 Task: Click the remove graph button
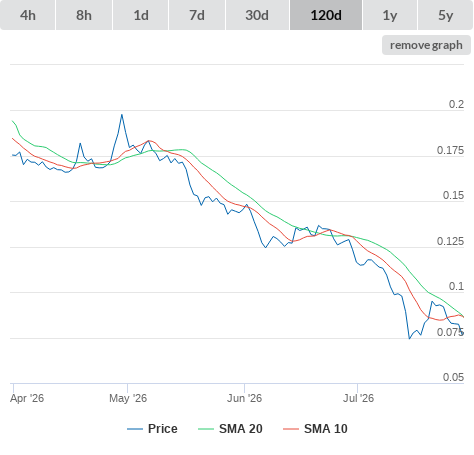point(426,45)
